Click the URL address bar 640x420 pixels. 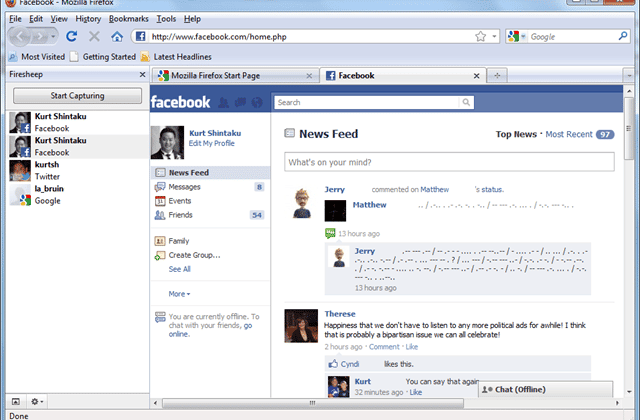[x=312, y=37]
